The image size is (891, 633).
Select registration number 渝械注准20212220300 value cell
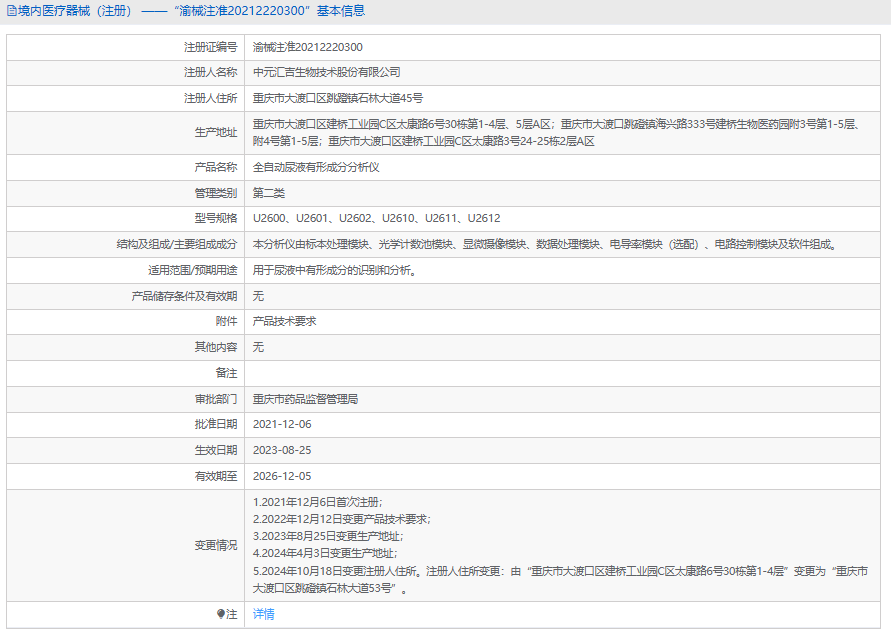(307, 47)
